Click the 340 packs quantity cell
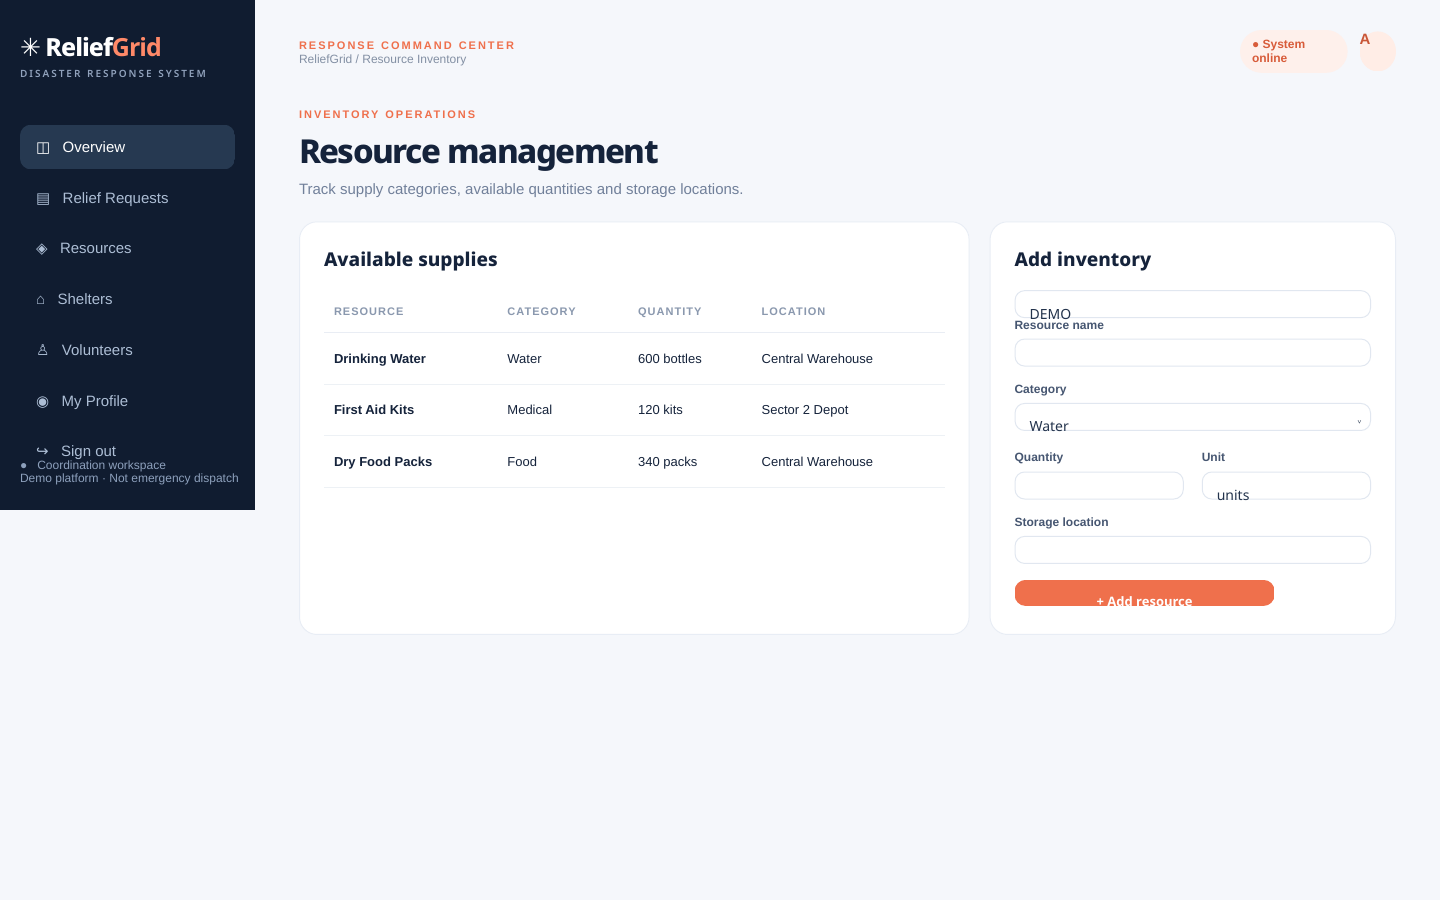The width and height of the screenshot is (1440, 900). pyautogui.click(x=667, y=462)
